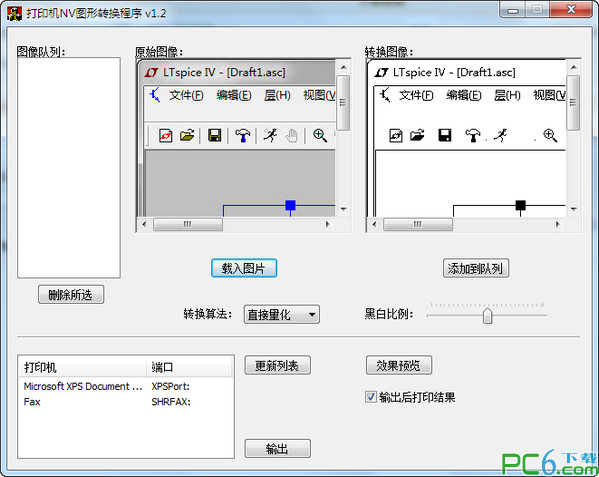Click the 黑白比例 slider thumb

[487, 316]
